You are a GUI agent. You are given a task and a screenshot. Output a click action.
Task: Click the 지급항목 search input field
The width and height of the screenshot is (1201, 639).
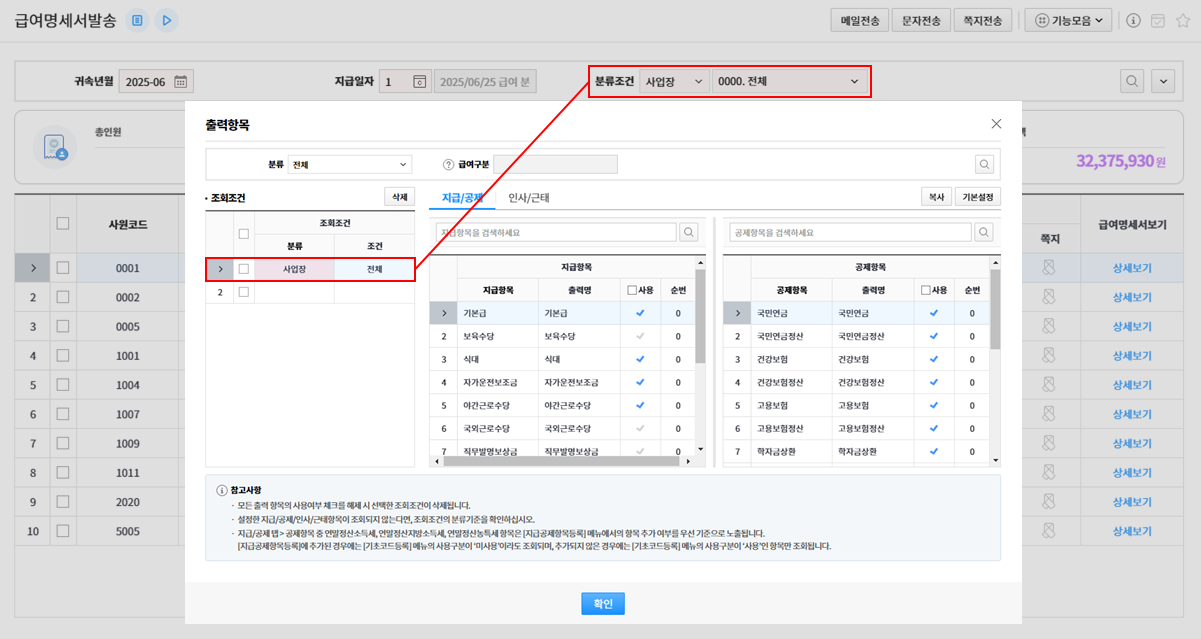(556, 232)
